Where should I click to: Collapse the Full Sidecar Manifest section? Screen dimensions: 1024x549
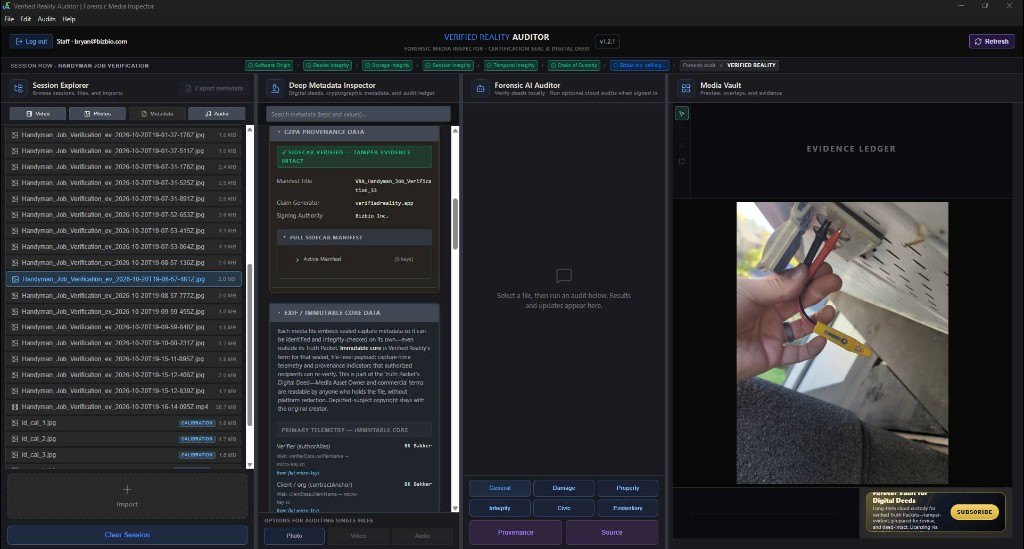[x=355, y=238]
